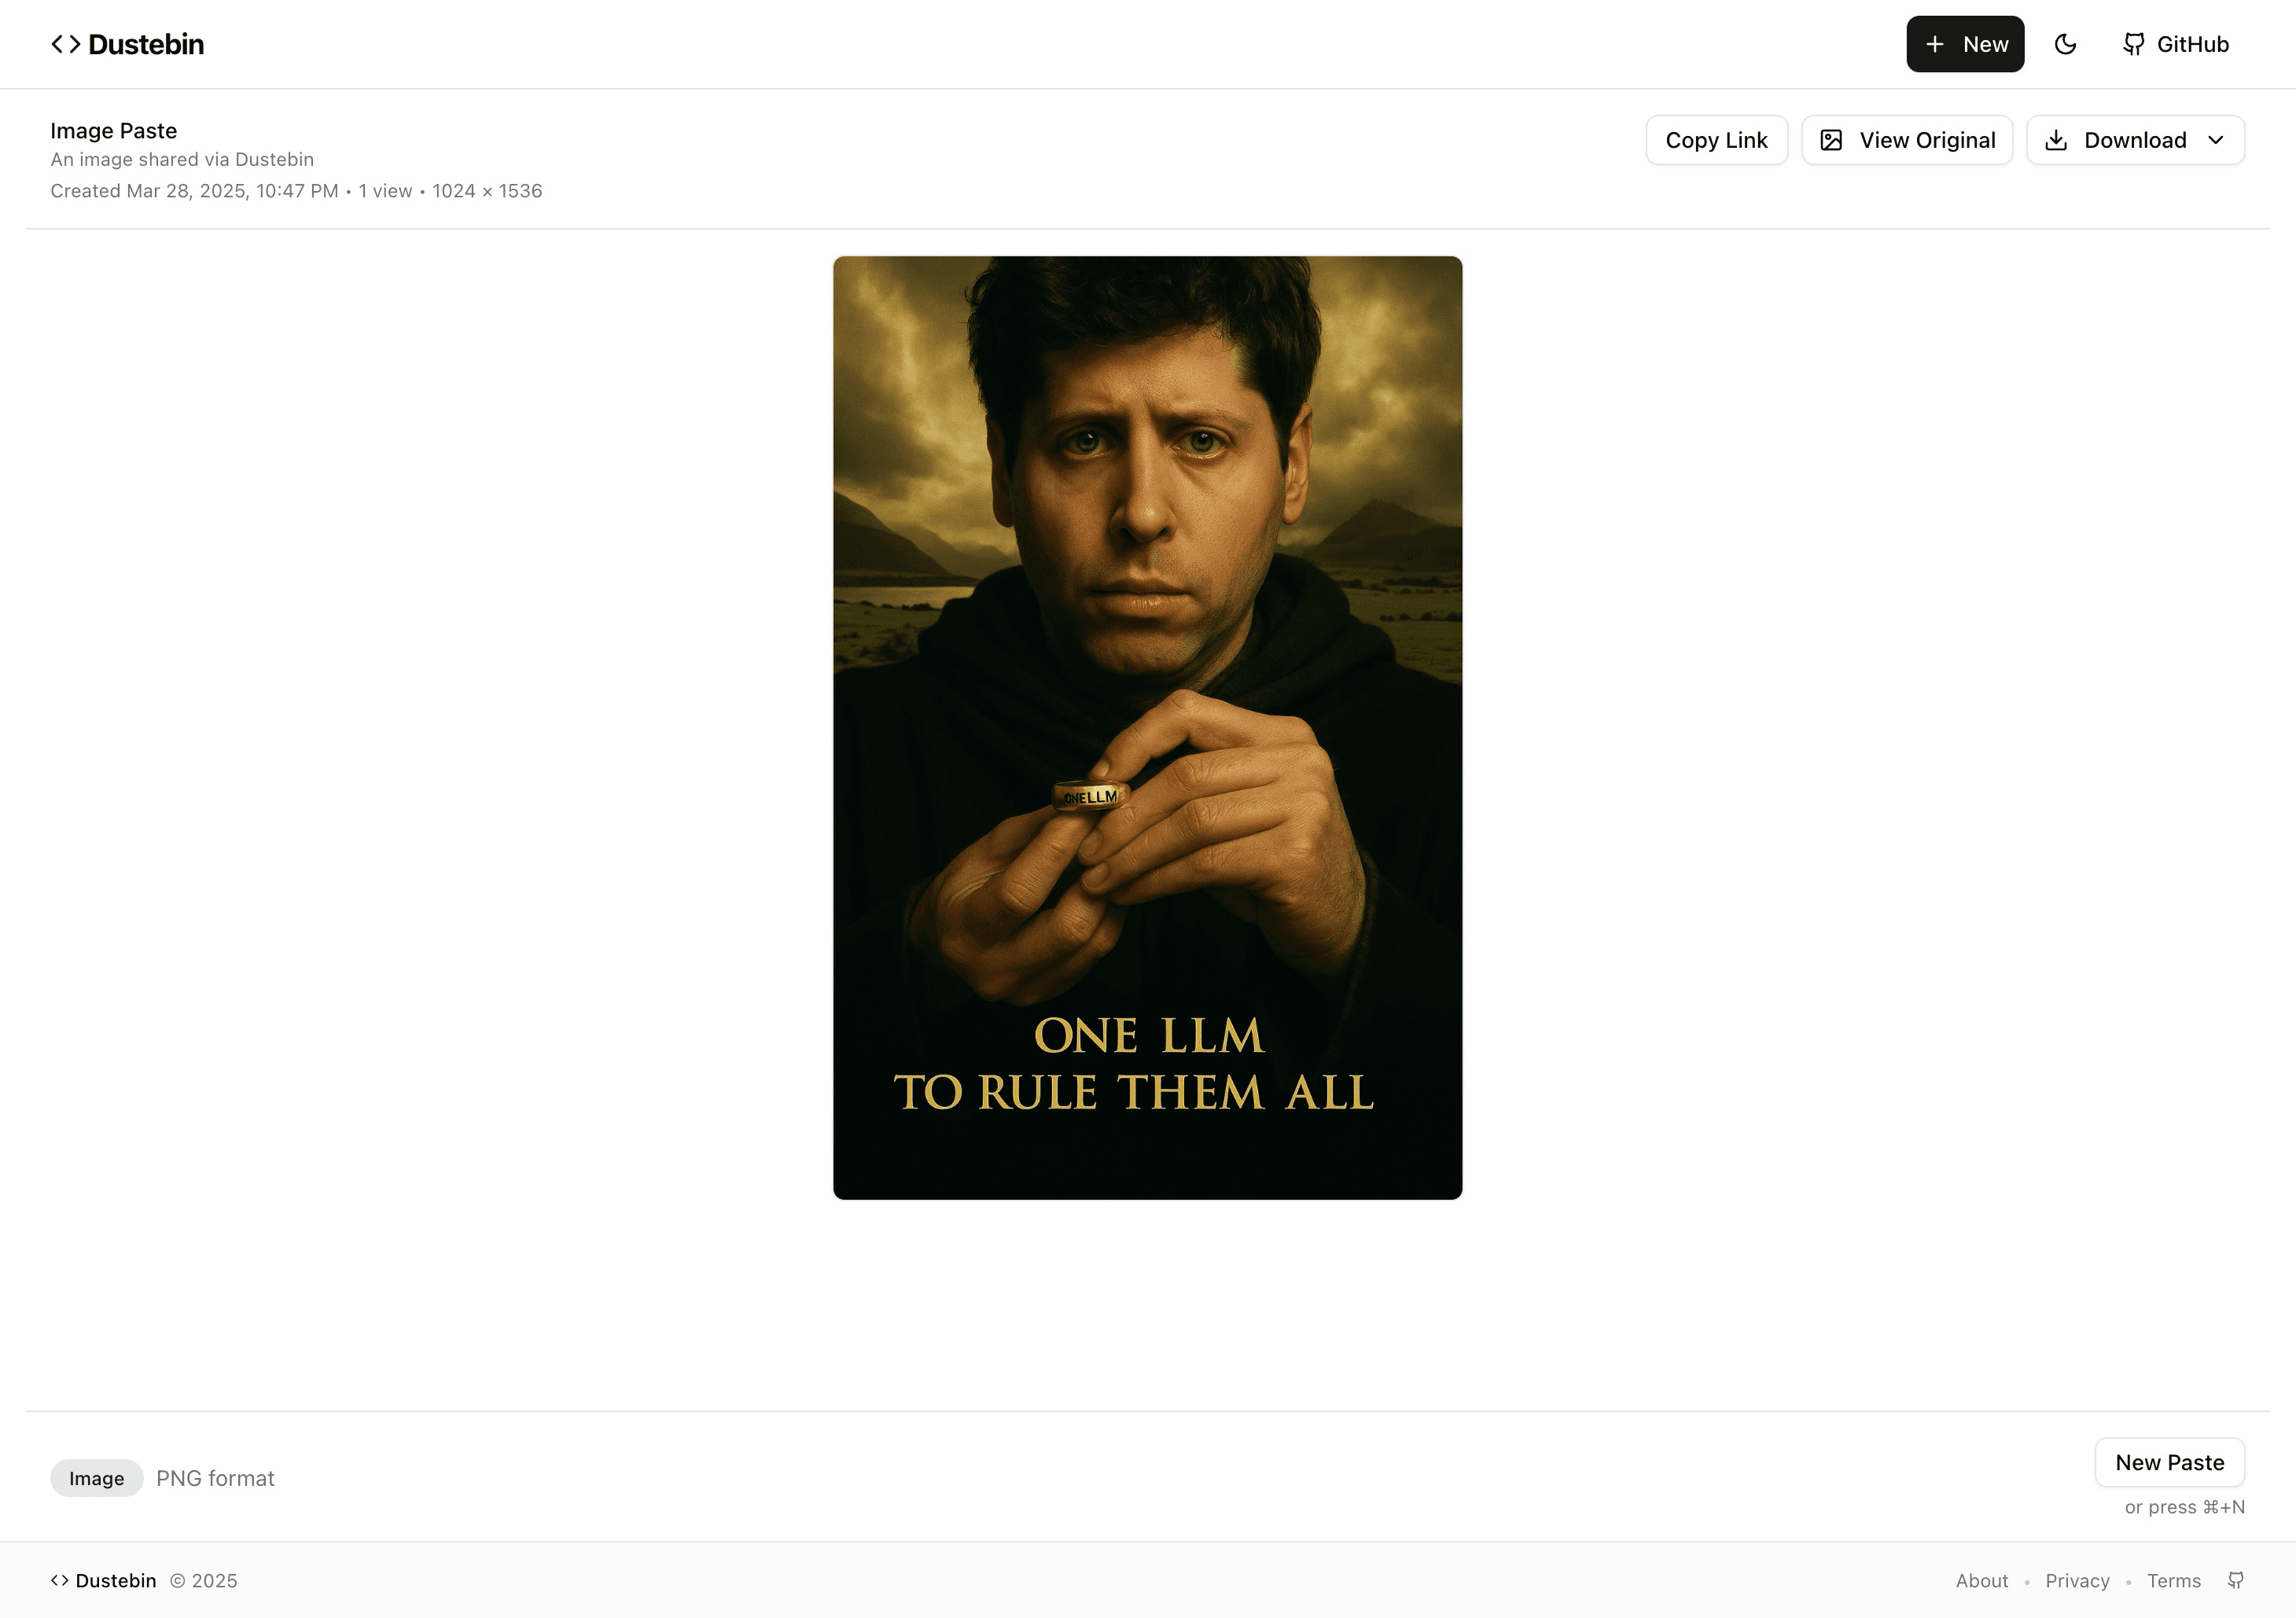Image resolution: width=2296 pixels, height=1618 pixels.
Task: Open the Terms footer link
Action: tap(2173, 1580)
